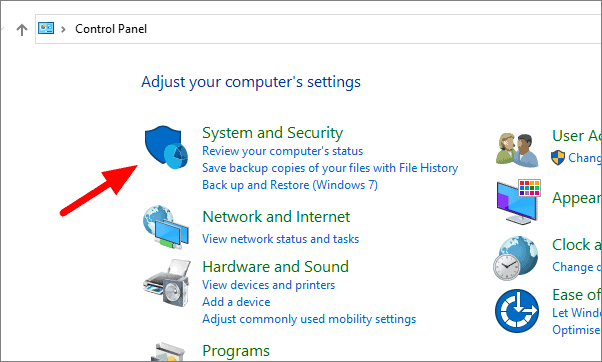Click Add a device link
The image size is (602, 362).
tap(236, 302)
